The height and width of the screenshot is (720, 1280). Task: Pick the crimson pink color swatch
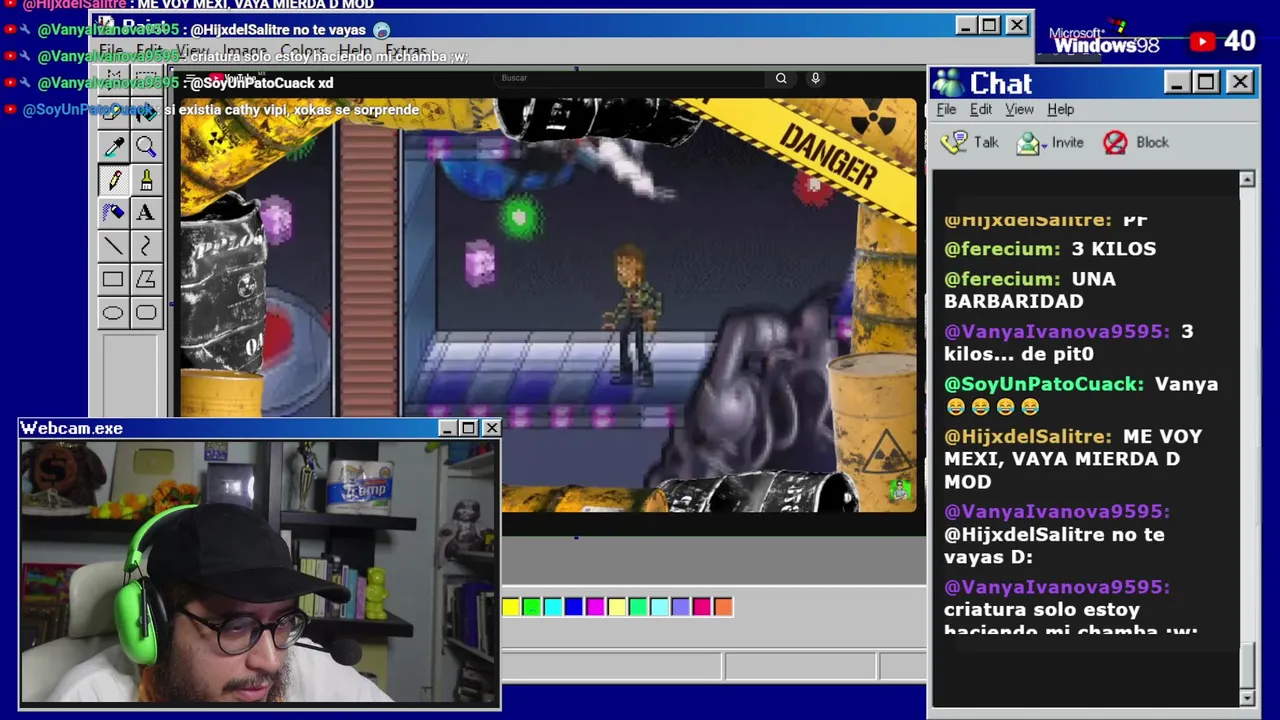(701, 607)
